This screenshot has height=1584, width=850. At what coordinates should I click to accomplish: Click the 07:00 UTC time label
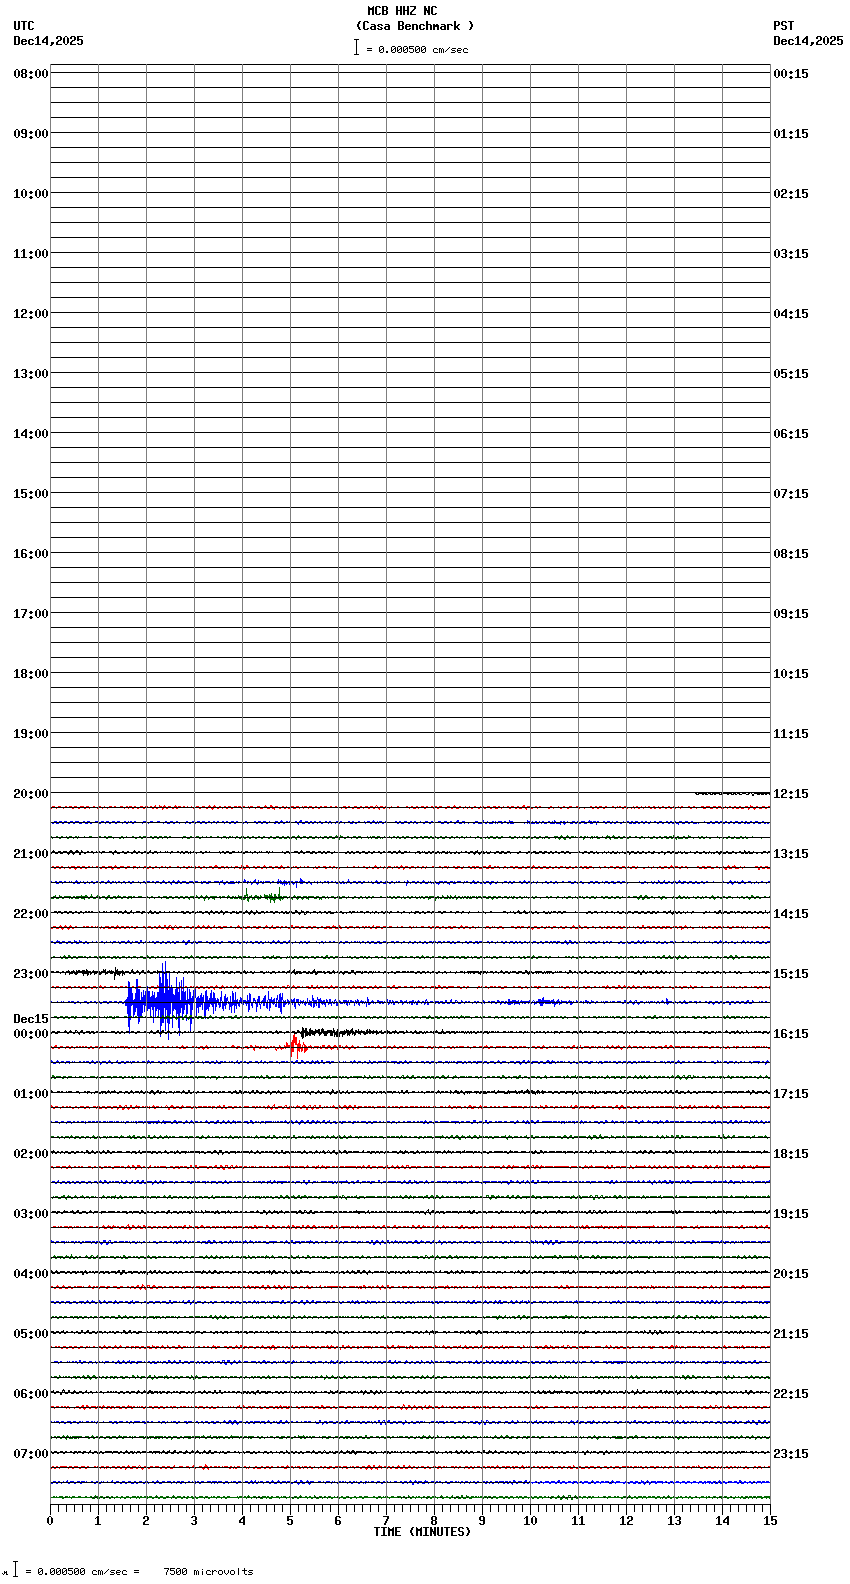coord(30,1454)
